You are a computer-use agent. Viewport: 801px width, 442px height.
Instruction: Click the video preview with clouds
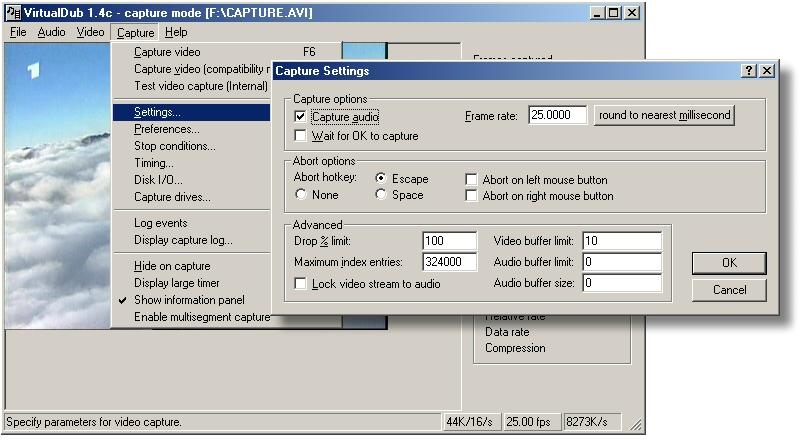point(57,185)
